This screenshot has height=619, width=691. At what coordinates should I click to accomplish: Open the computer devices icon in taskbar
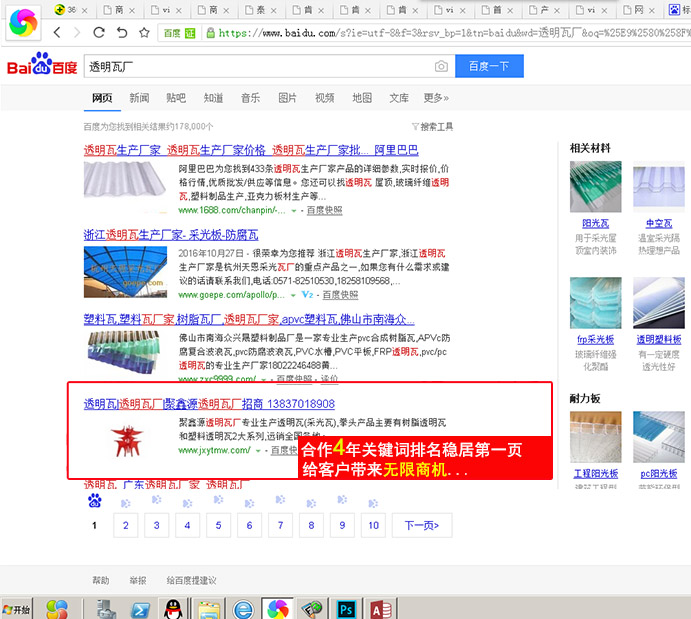106,609
